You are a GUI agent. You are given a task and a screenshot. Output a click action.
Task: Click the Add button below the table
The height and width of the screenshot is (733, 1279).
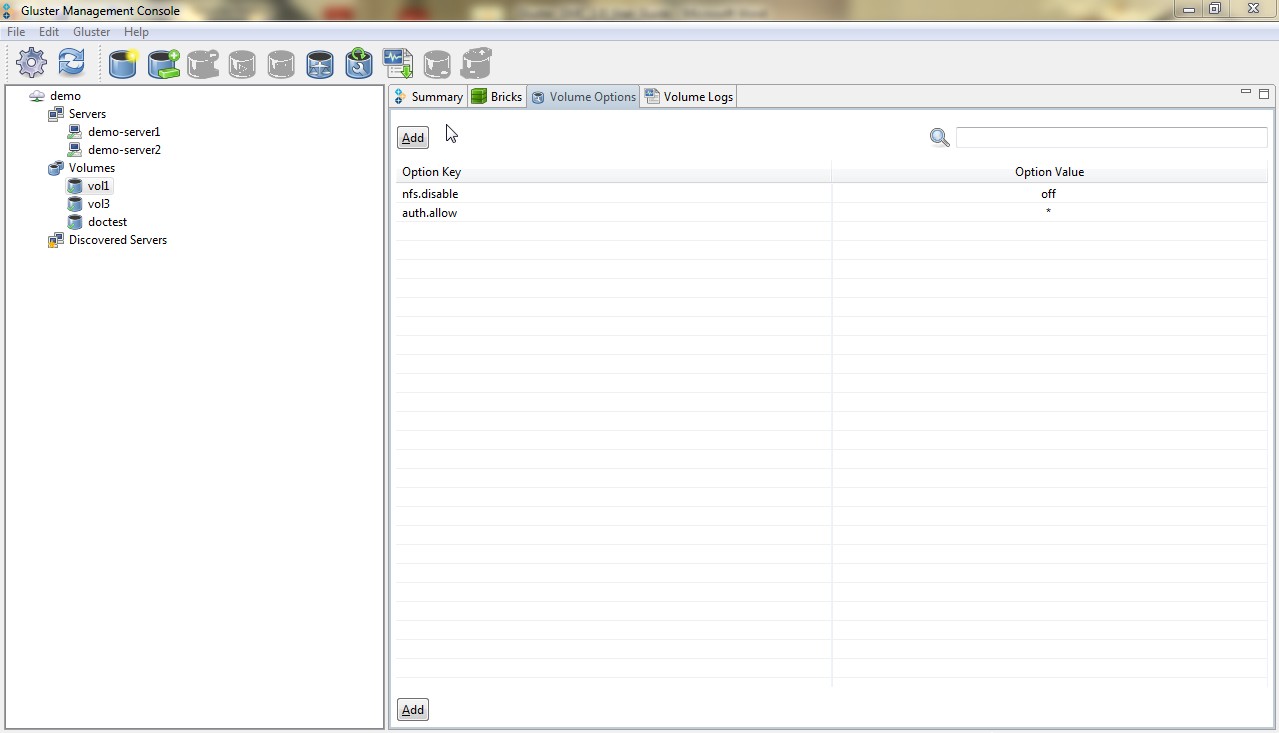pos(412,710)
